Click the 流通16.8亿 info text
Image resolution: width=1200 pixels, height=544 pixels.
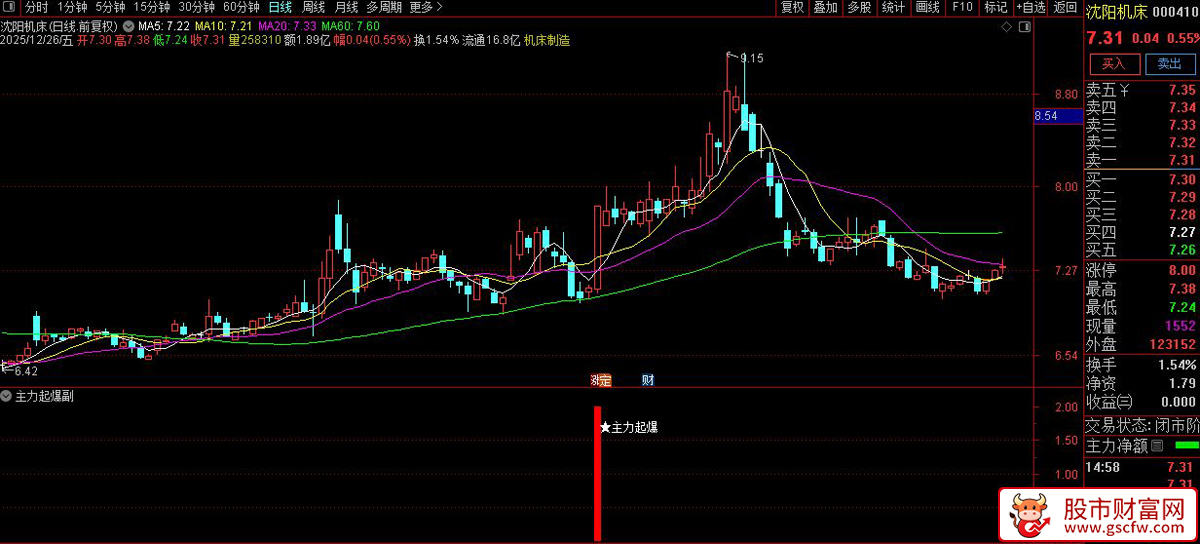[x=491, y=40]
